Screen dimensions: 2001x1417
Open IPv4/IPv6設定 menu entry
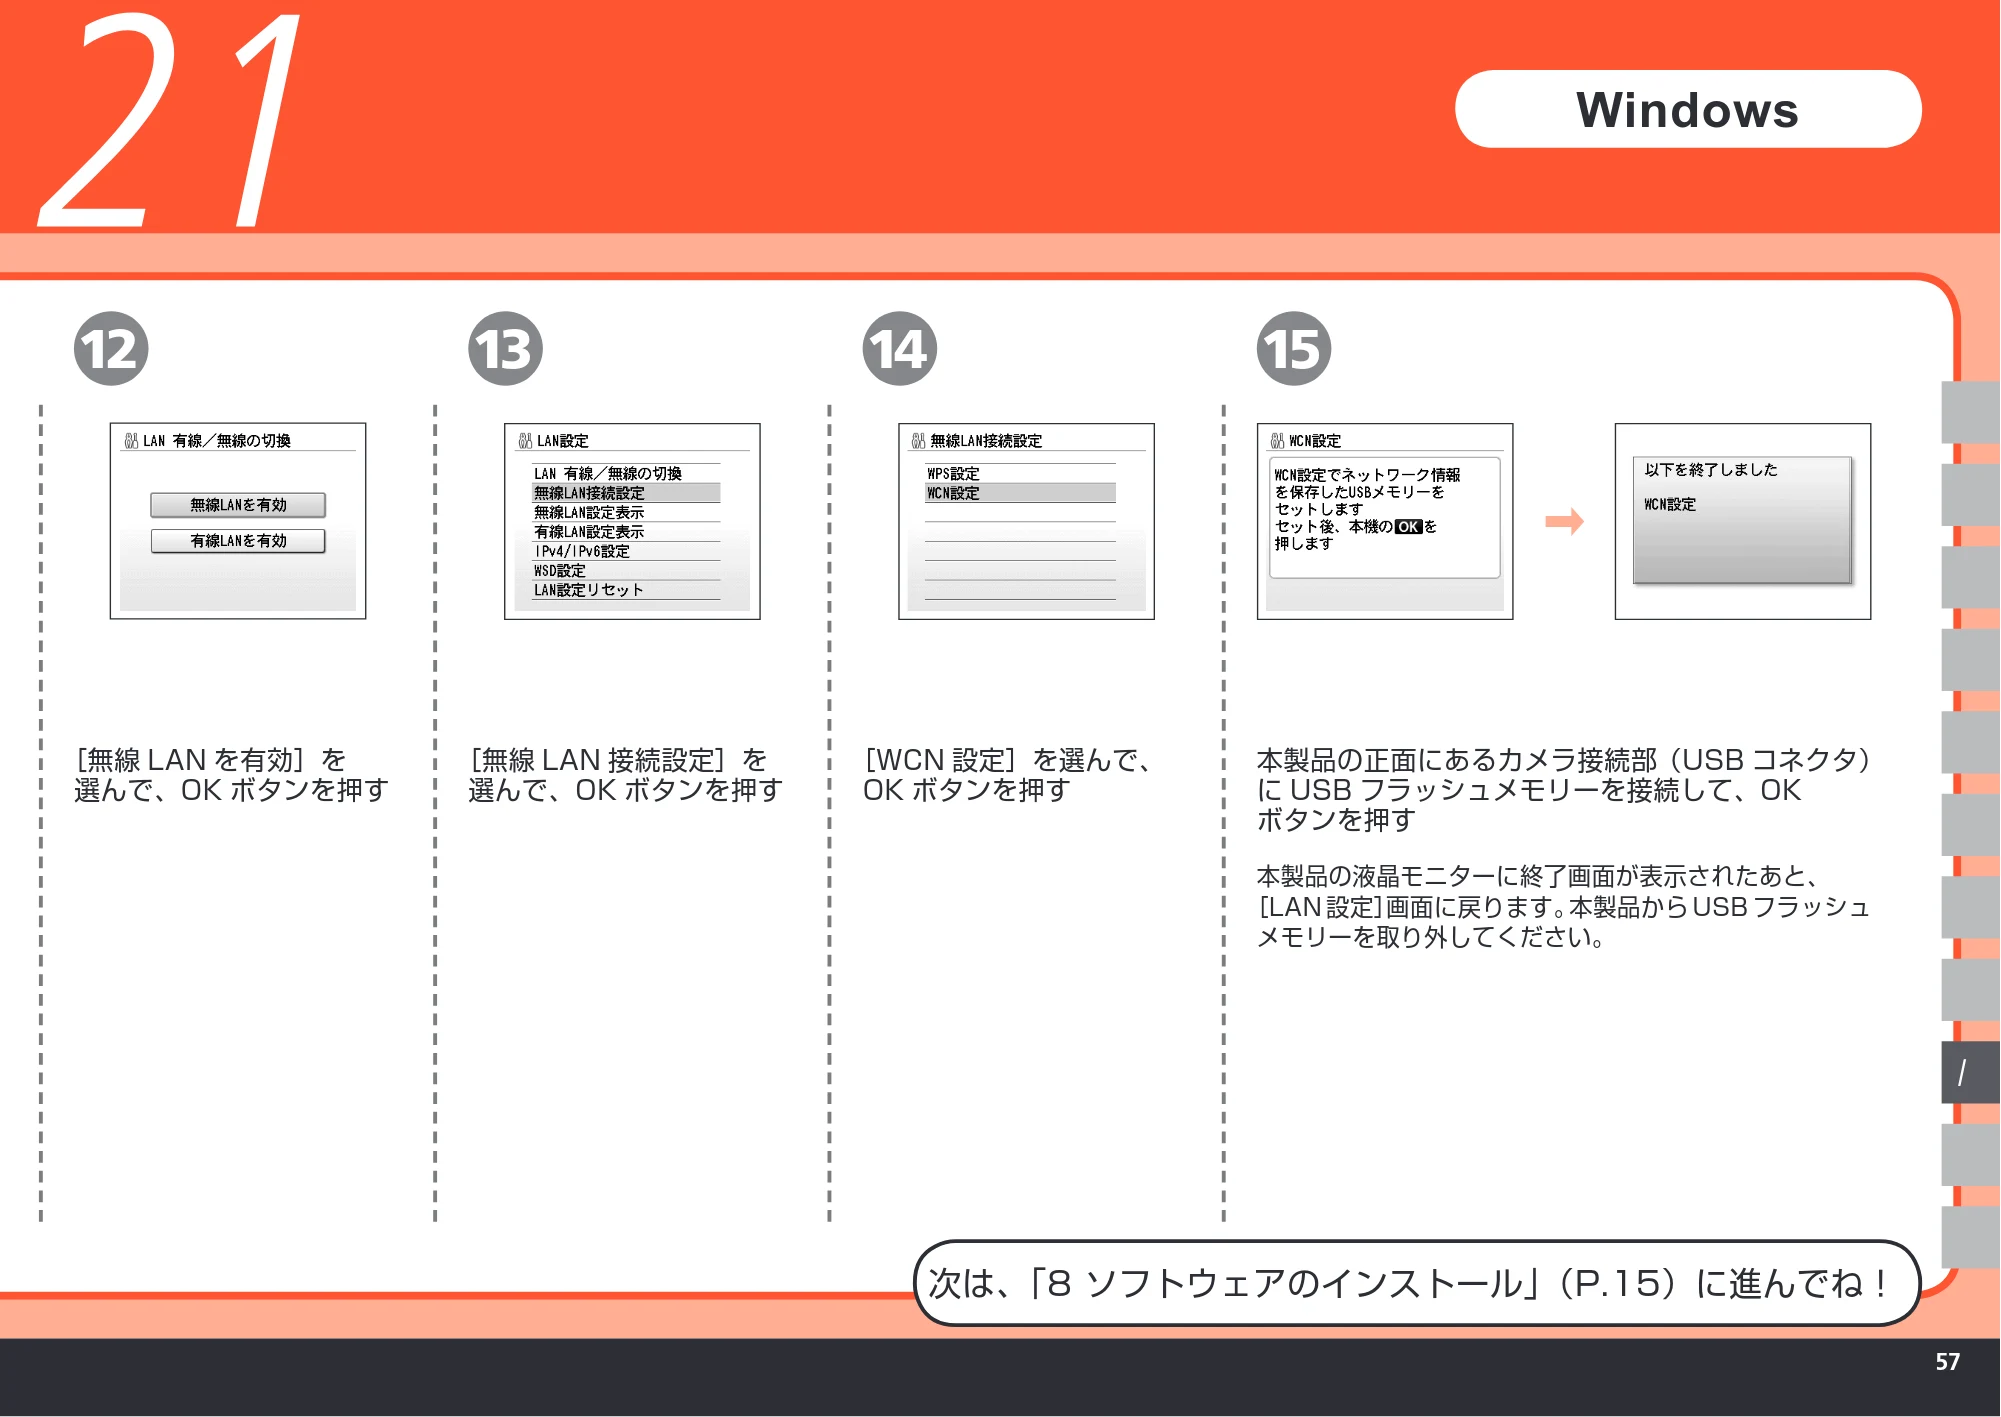tap(626, 551)
